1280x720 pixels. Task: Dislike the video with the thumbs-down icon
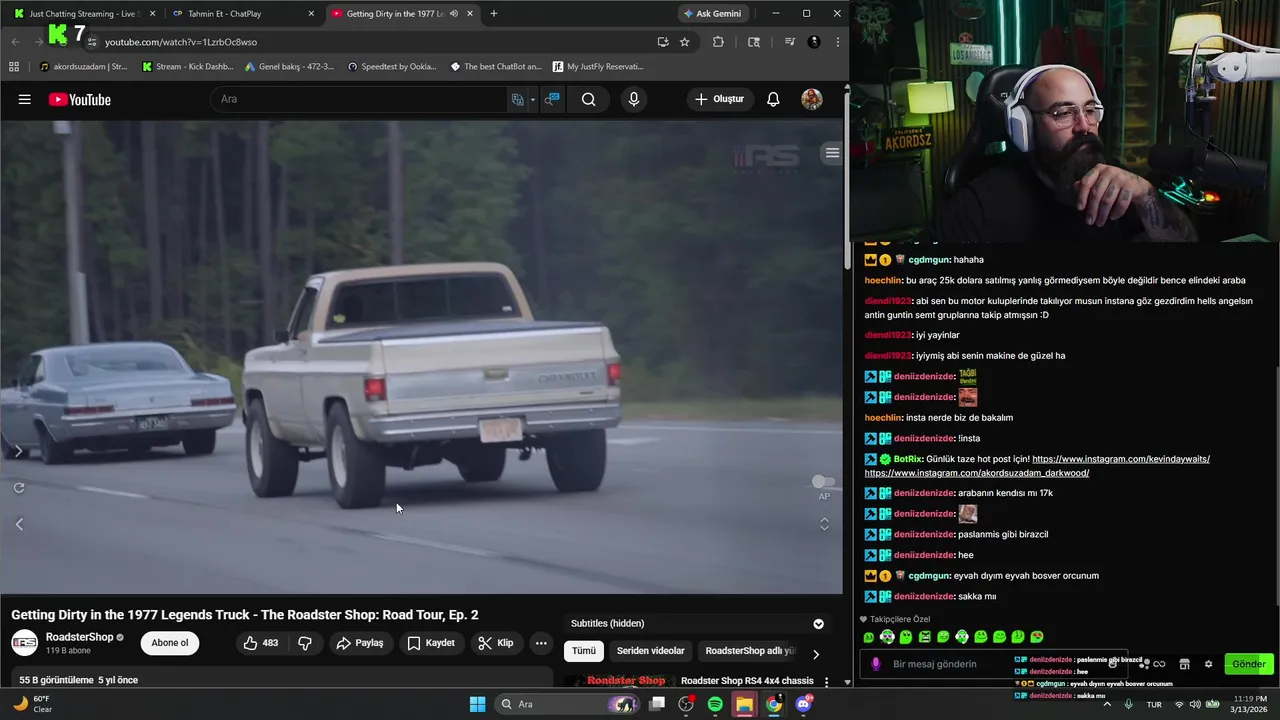pos(305,643)
